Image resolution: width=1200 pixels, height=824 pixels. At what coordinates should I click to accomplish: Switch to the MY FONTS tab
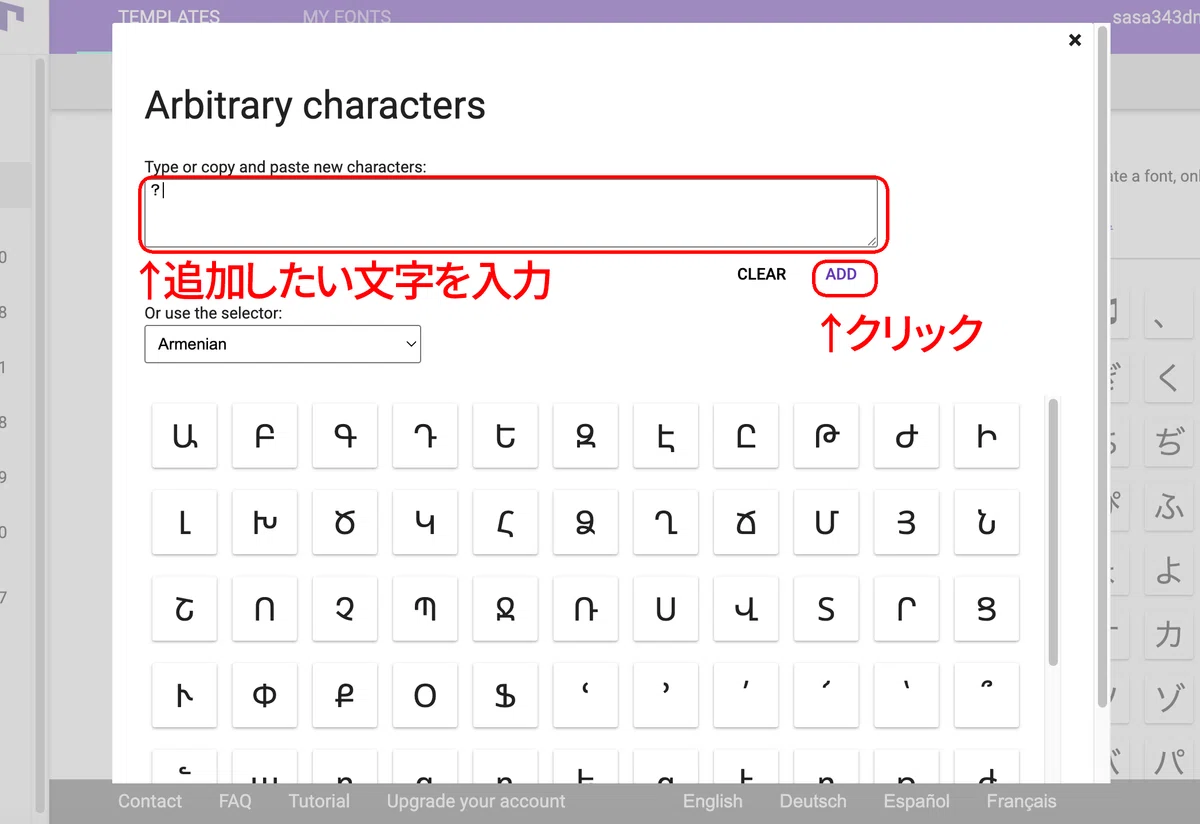(347, 17)
